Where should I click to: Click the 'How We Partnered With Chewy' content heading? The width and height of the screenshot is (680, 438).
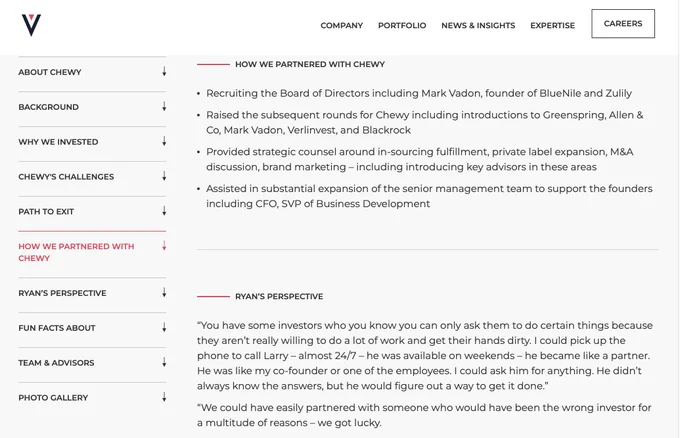(310, 64)
